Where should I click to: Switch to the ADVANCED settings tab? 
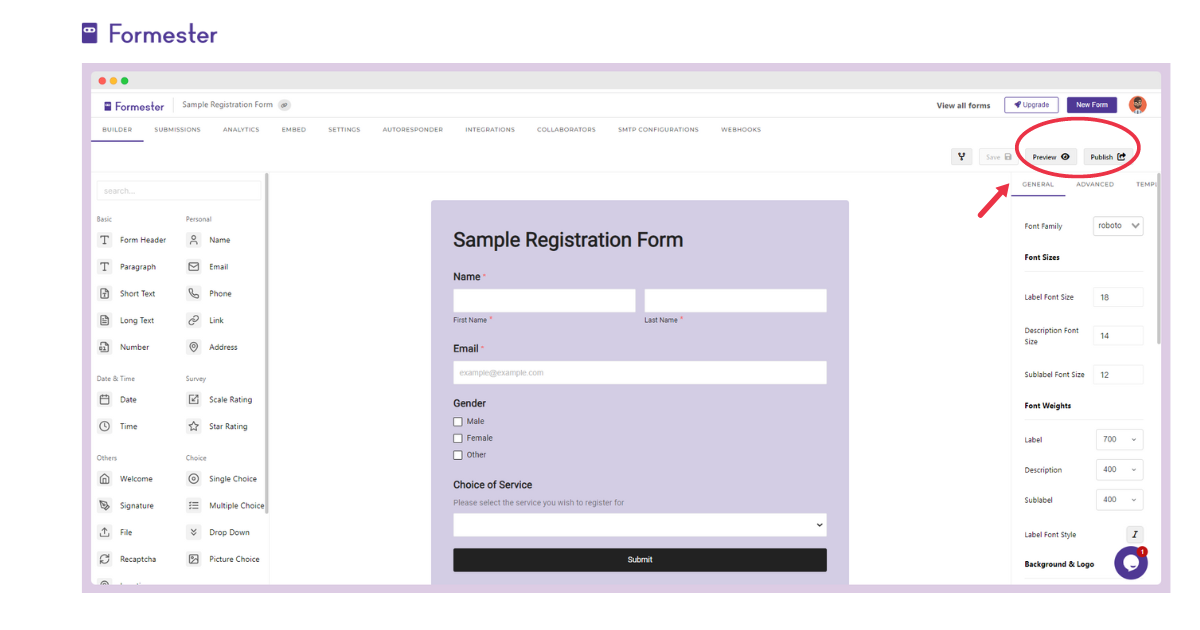tap(1095, 184)
